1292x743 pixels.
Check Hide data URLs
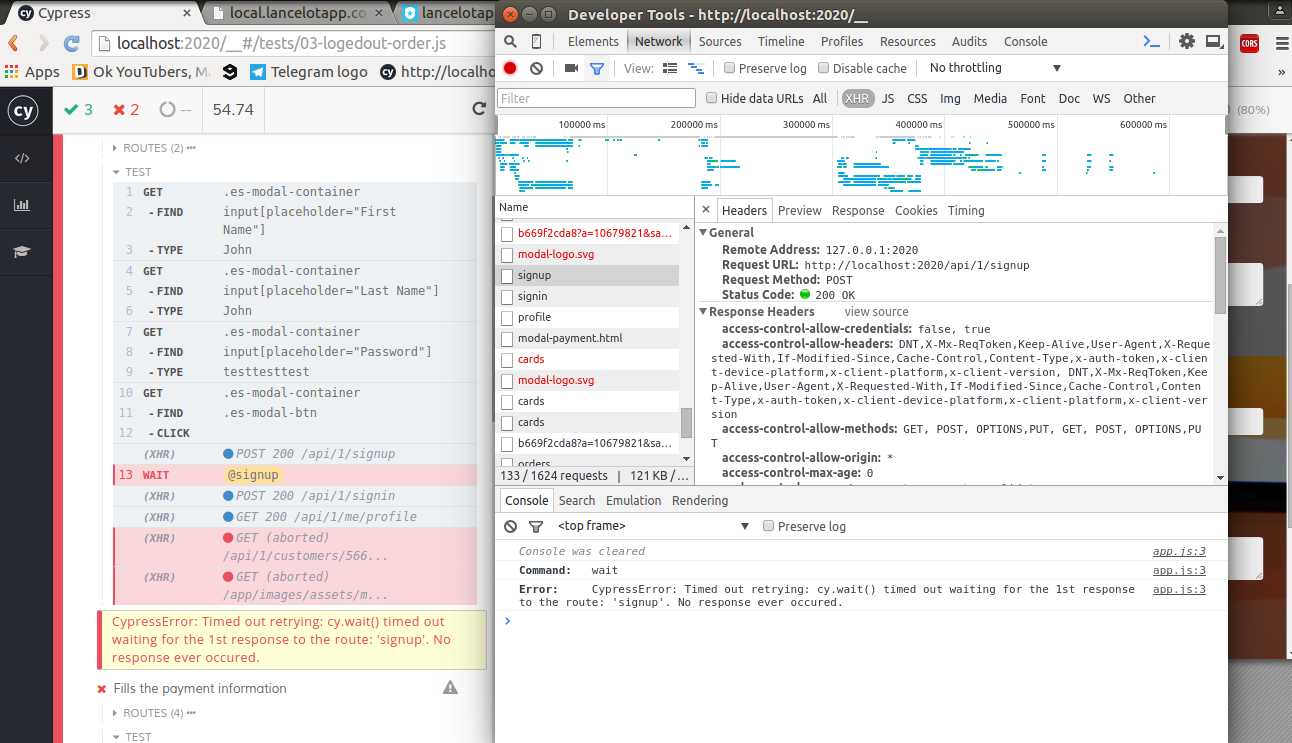(x=712, y=98)
